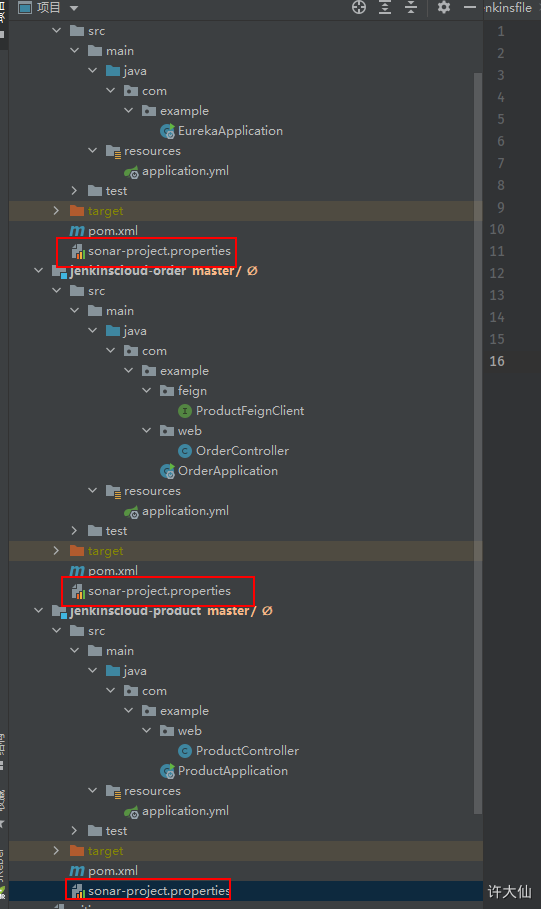Image resolution: width=541 pixels, height=909 pixels.
Task: Select the ProductController class file
Action: click(x=247, y=751)
